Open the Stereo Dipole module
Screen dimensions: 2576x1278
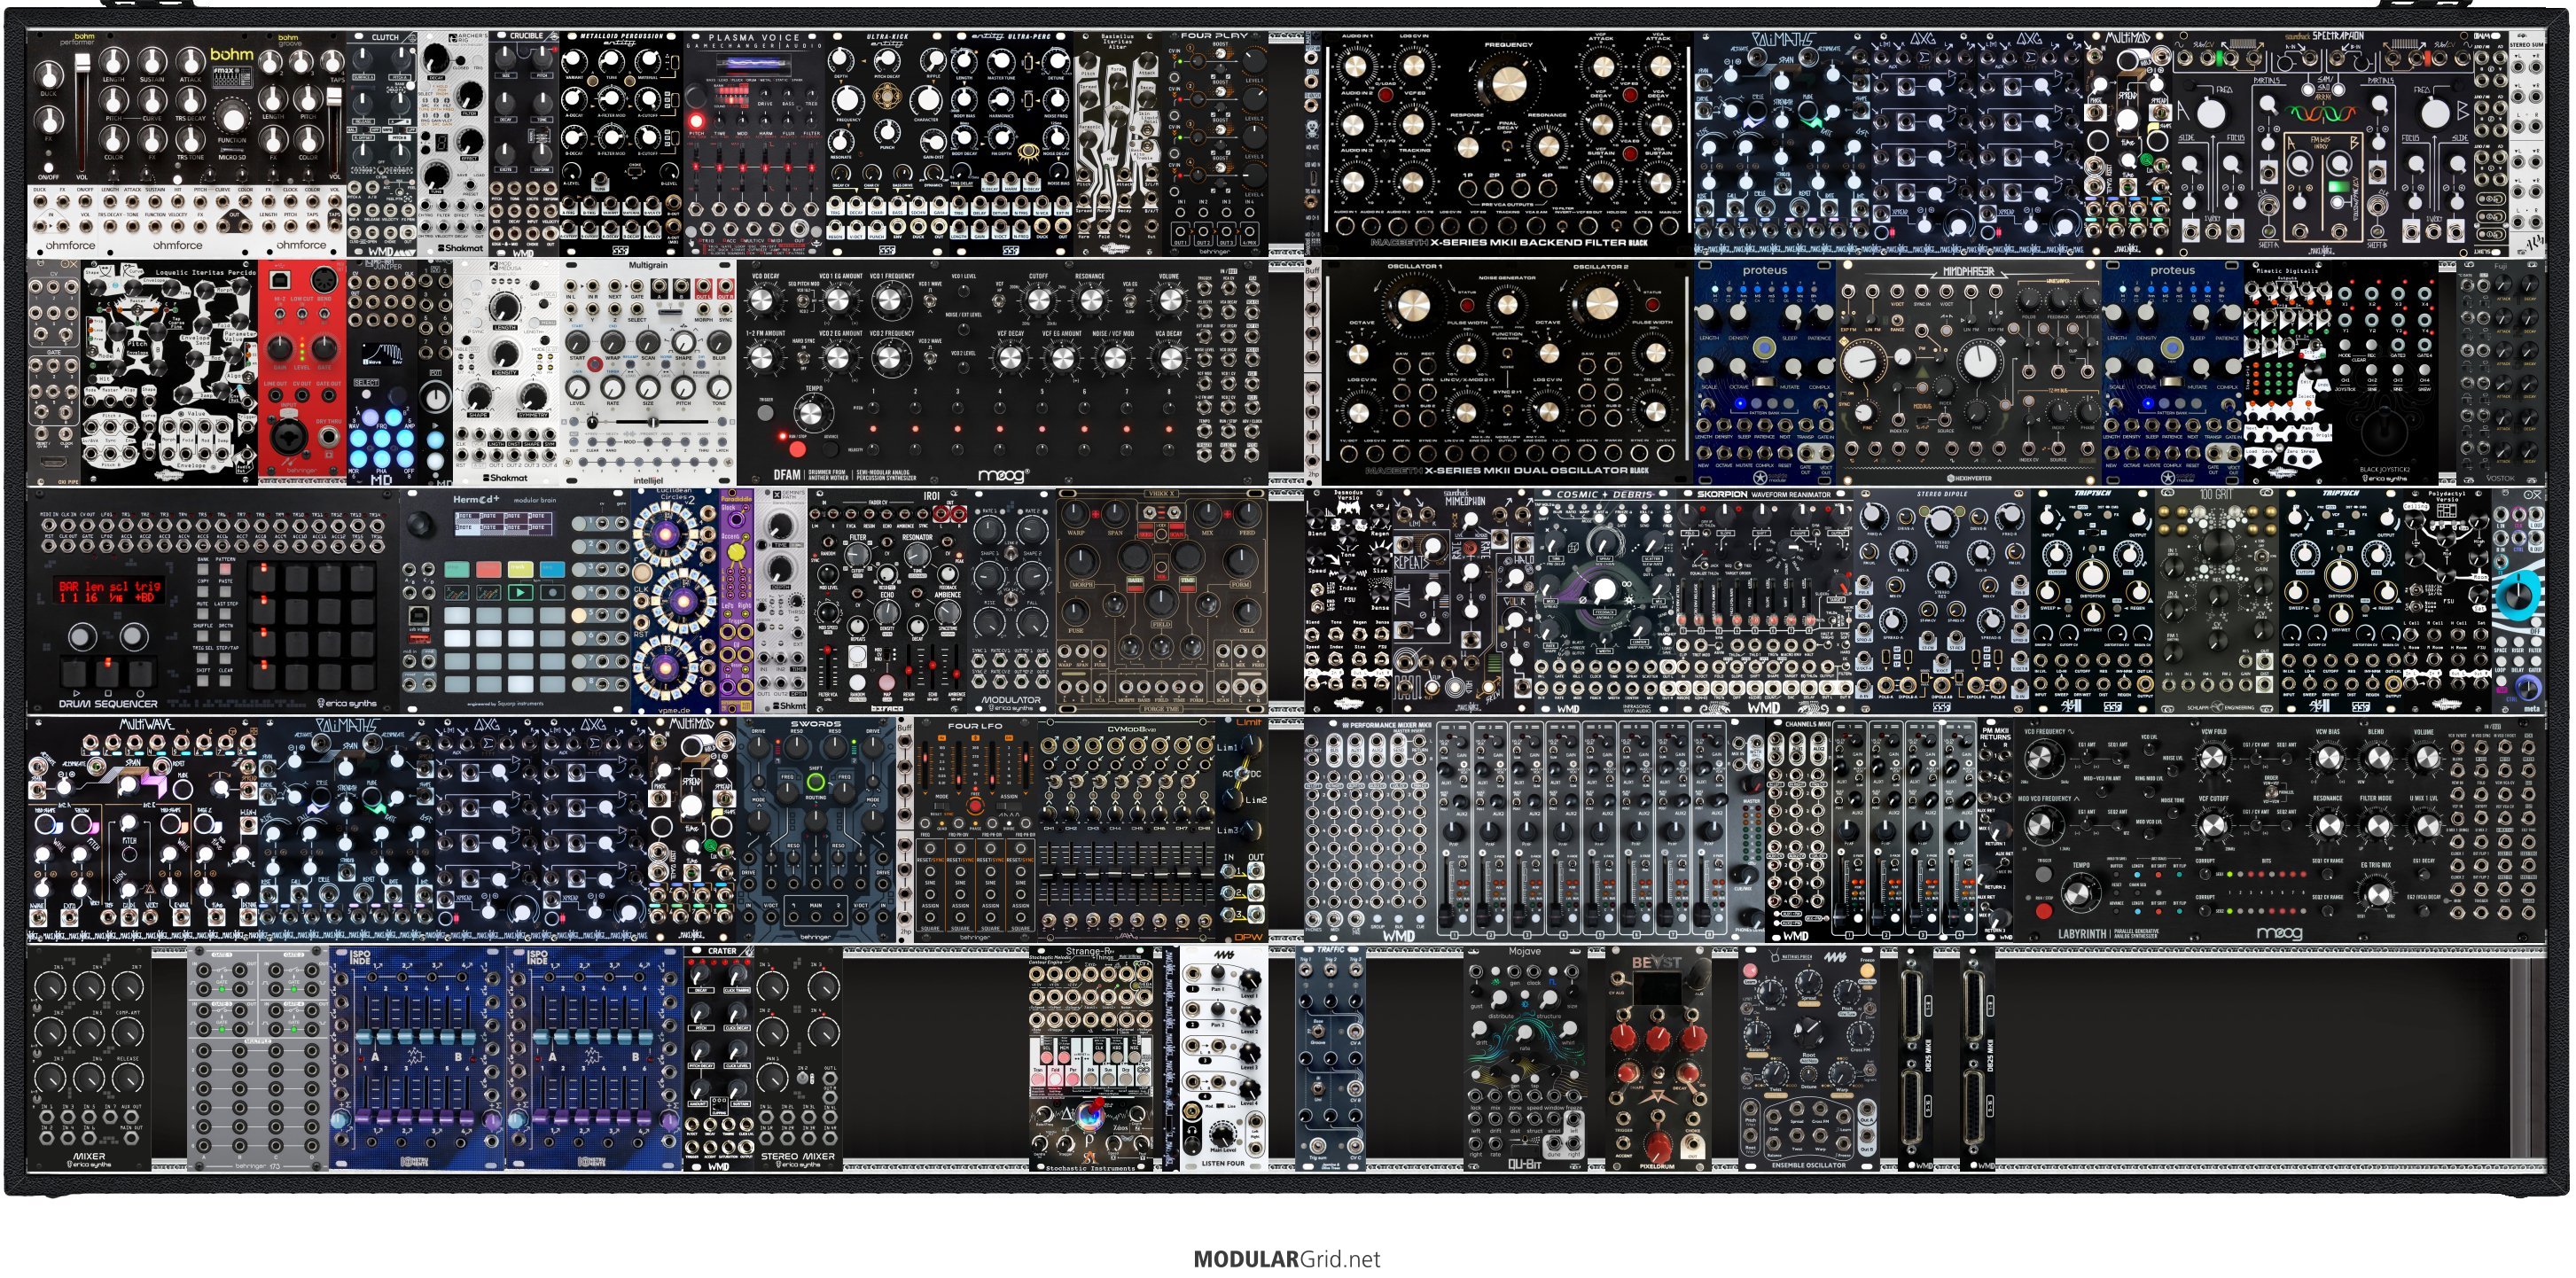click(x=1941, y=601)
